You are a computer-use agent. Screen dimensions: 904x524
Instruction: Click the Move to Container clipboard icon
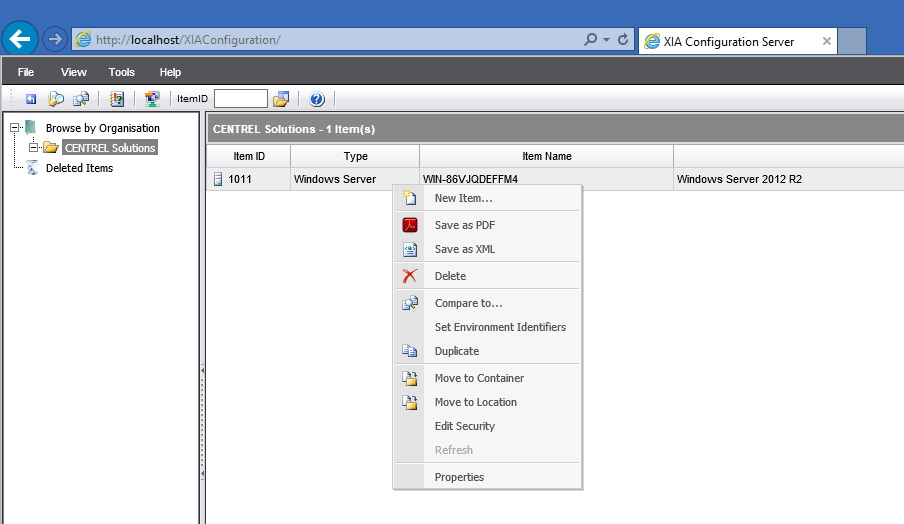click(409, 378)
